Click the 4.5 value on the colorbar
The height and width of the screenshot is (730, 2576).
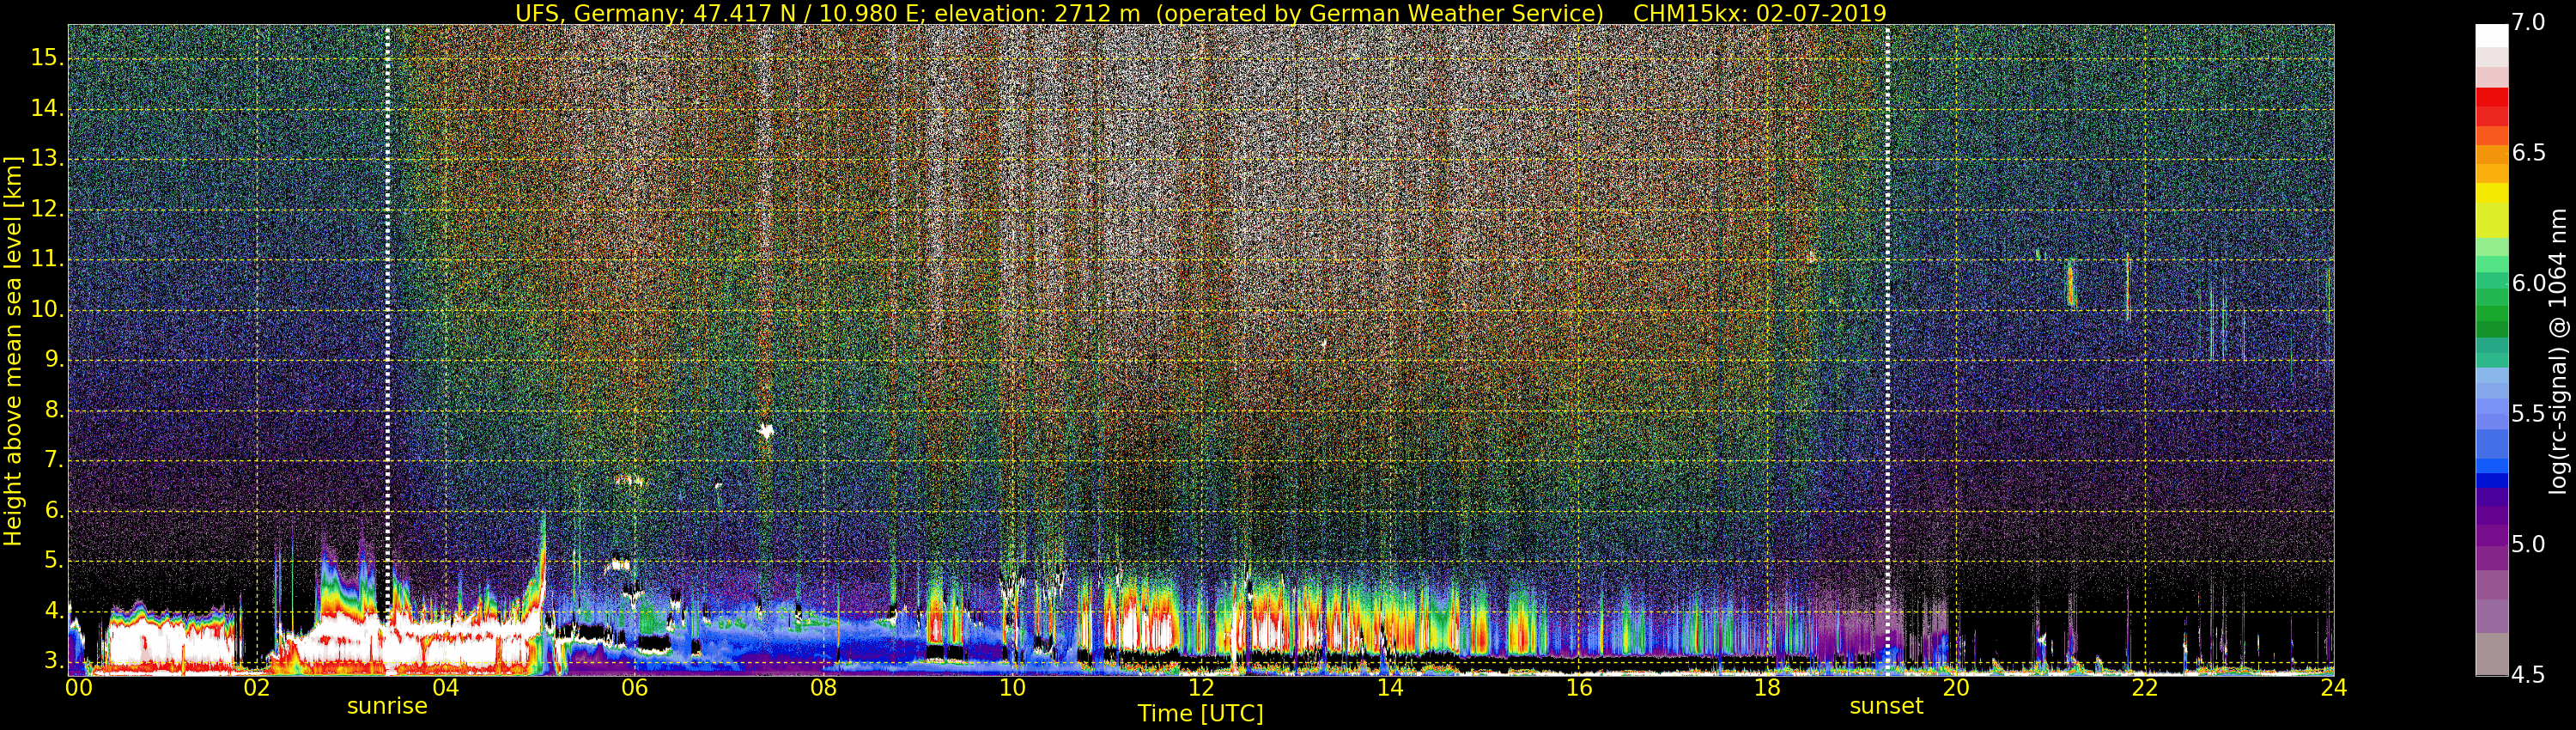[x=2527, y=675]
